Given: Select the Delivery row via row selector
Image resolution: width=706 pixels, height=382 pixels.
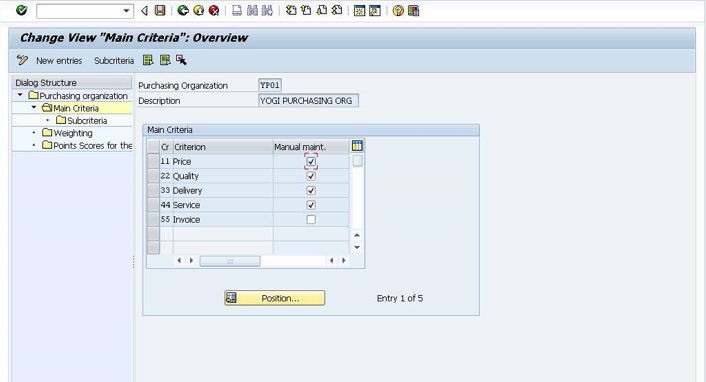Looking at the screenshot, I should 154,190.
